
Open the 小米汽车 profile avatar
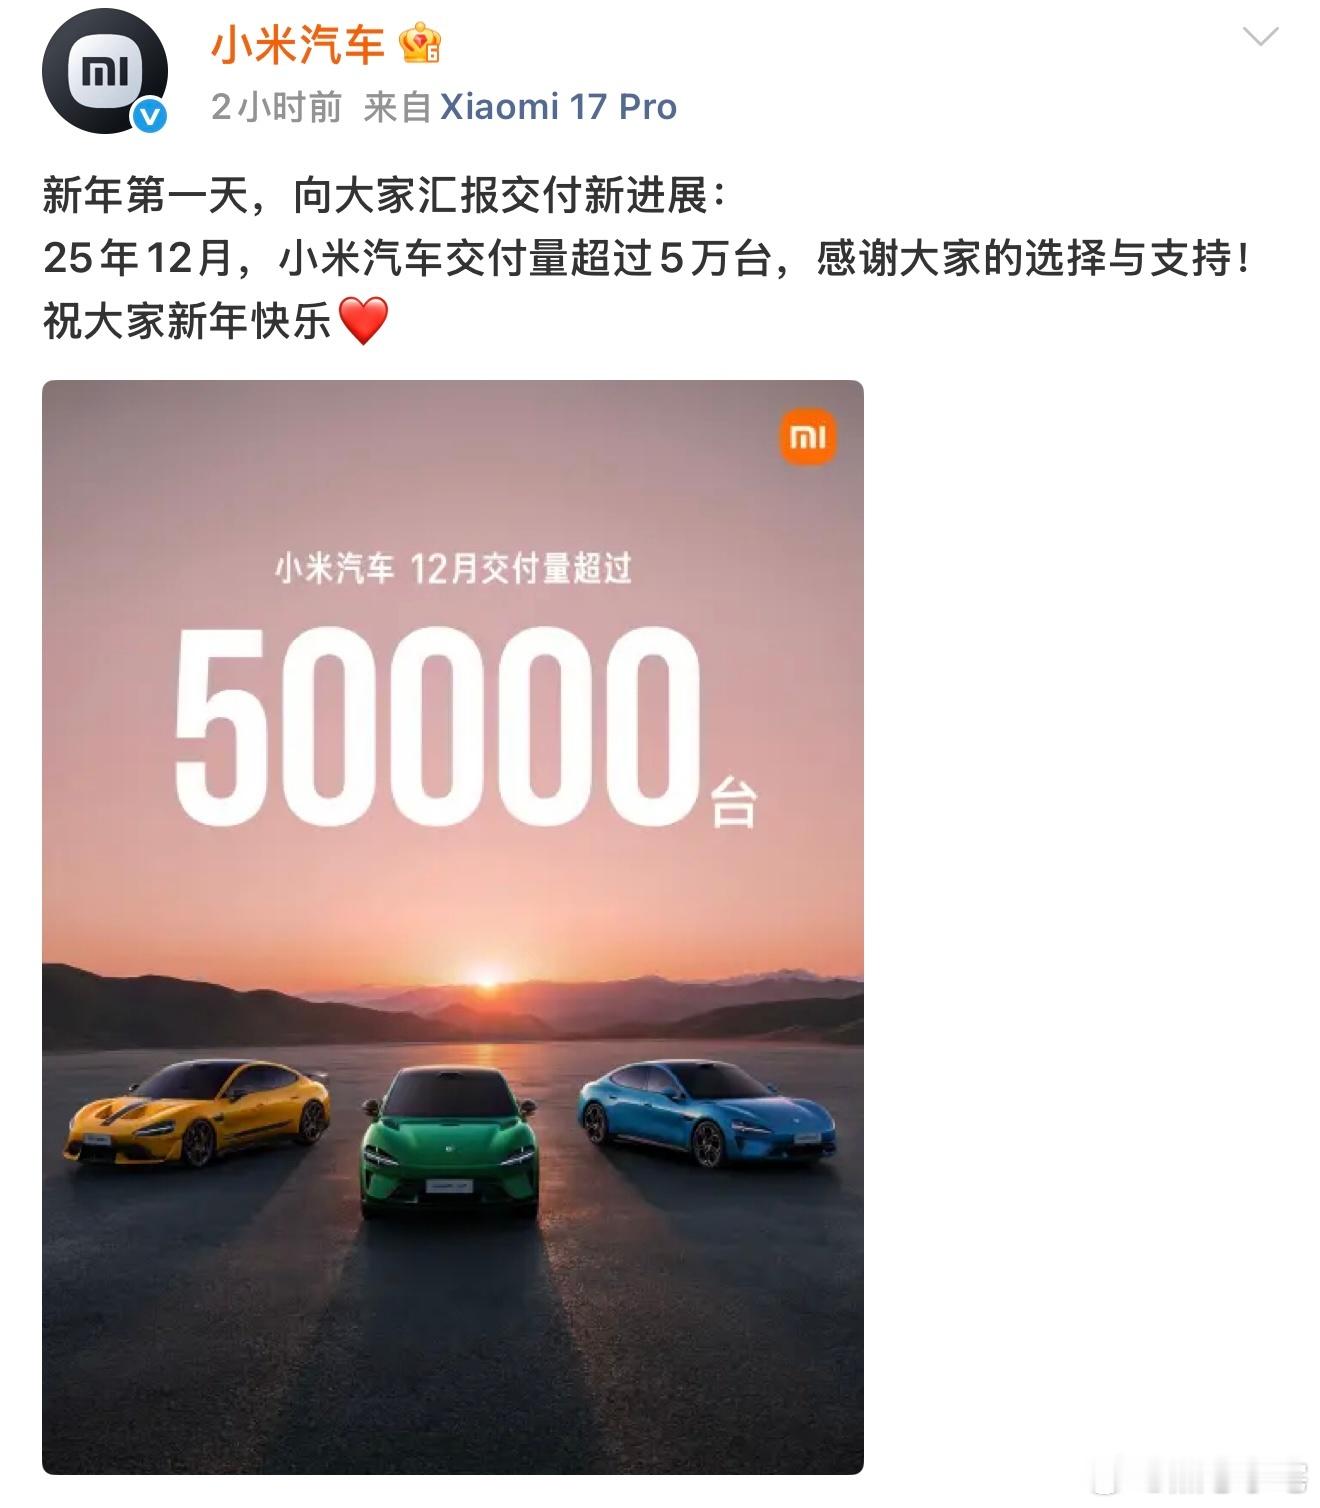104,72
